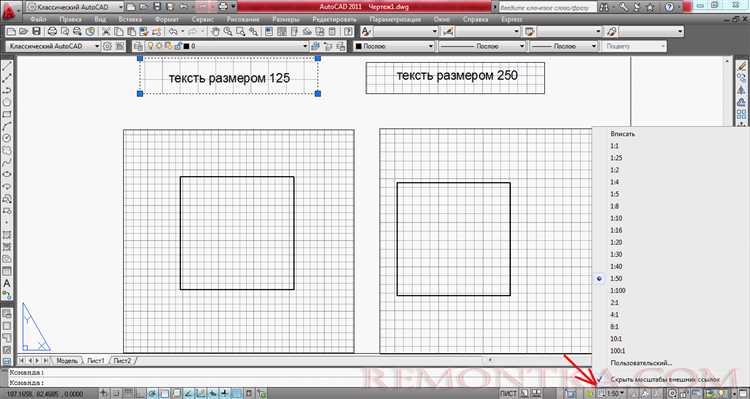Screen dimensions: 750x399
Task: Click the Pan hand icon in the toolbar
Action: pos(216,32)
